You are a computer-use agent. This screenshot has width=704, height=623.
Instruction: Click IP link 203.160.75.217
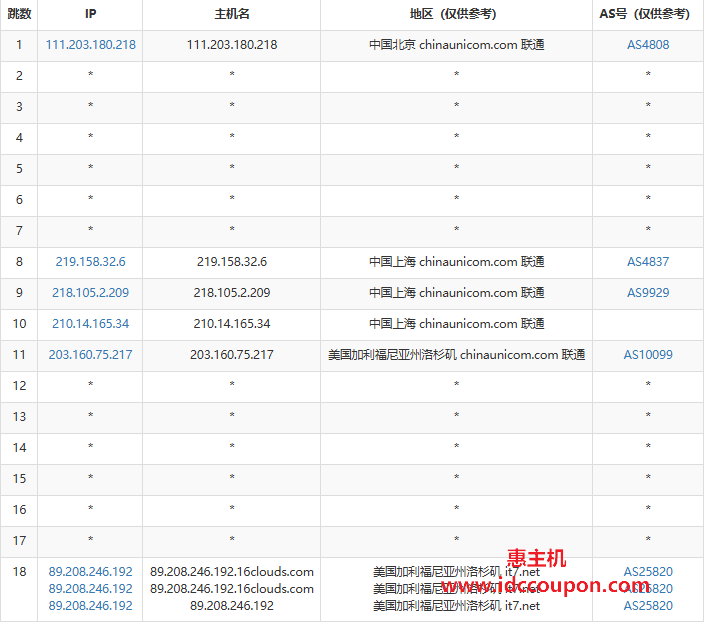coord(90,355)
